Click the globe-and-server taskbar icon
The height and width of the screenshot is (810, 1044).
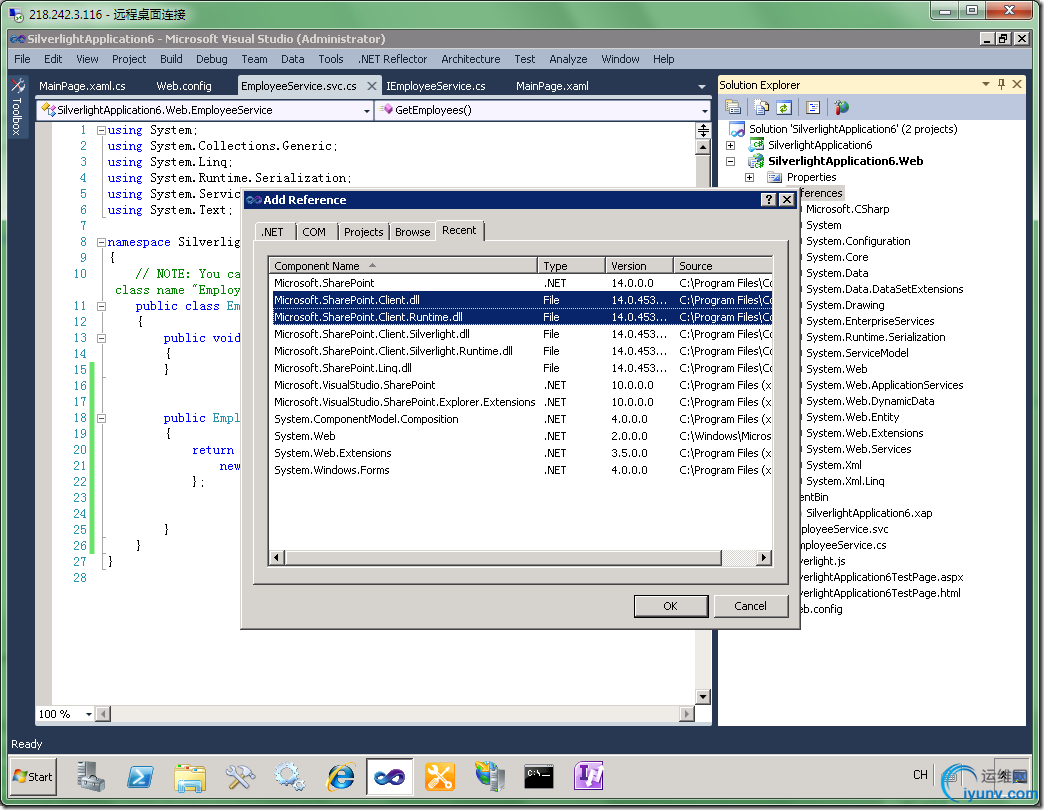(489, 776)
